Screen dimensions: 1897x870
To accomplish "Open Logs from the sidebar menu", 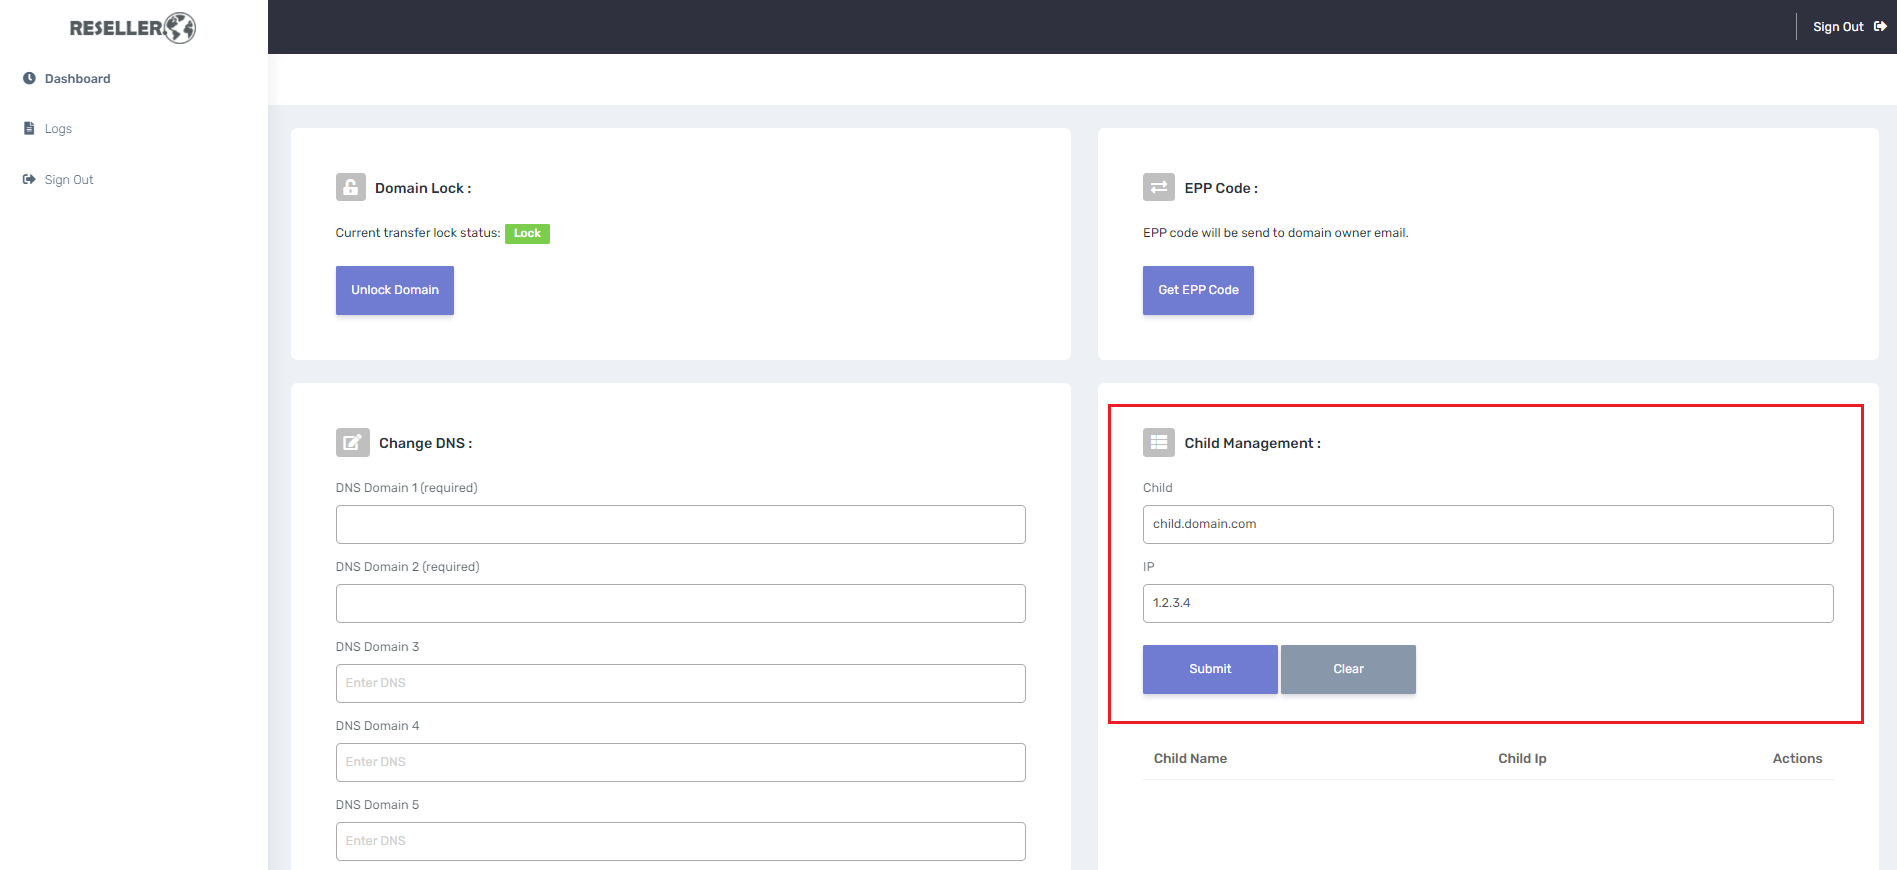I will (x=58, y=129).
